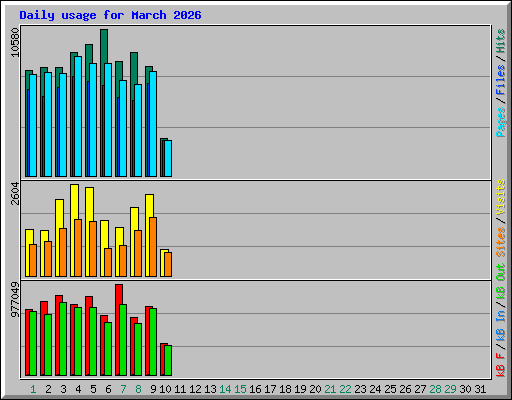Click the day 15 axis label
Image resolution: width=512 pixels, height=400 pixels.
click(240, 389)
